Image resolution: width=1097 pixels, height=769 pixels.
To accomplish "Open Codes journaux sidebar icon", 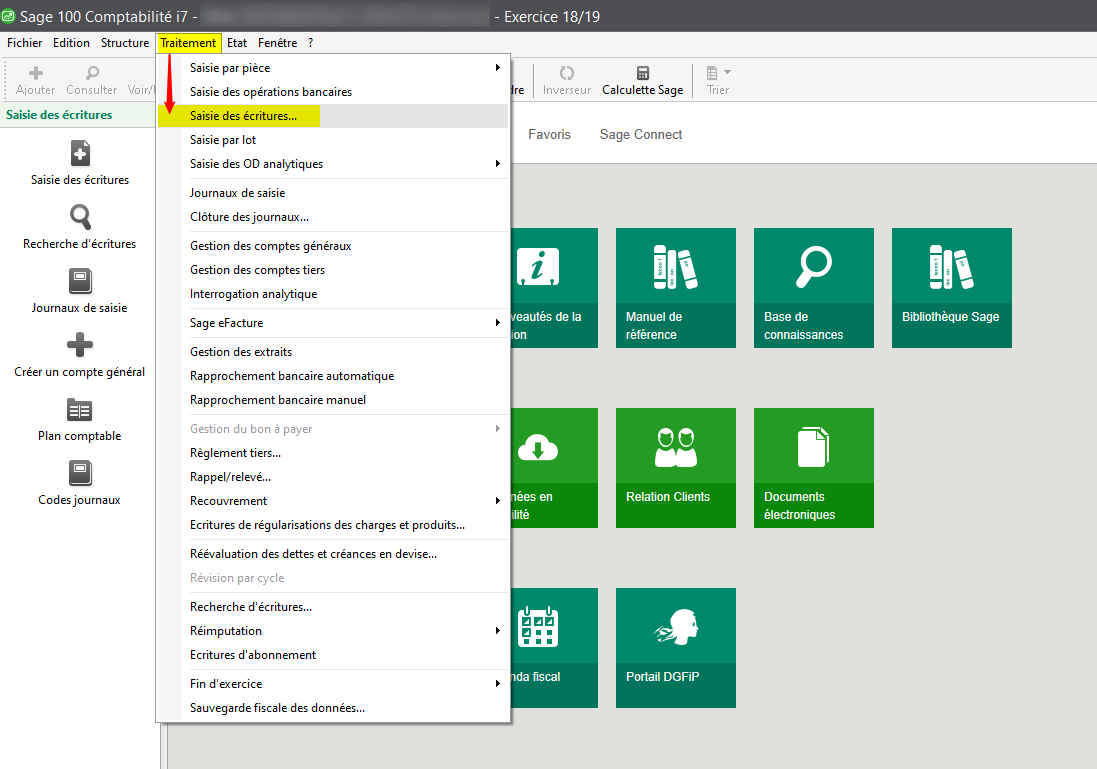I will pyautogui.click(x=80, y=473).
